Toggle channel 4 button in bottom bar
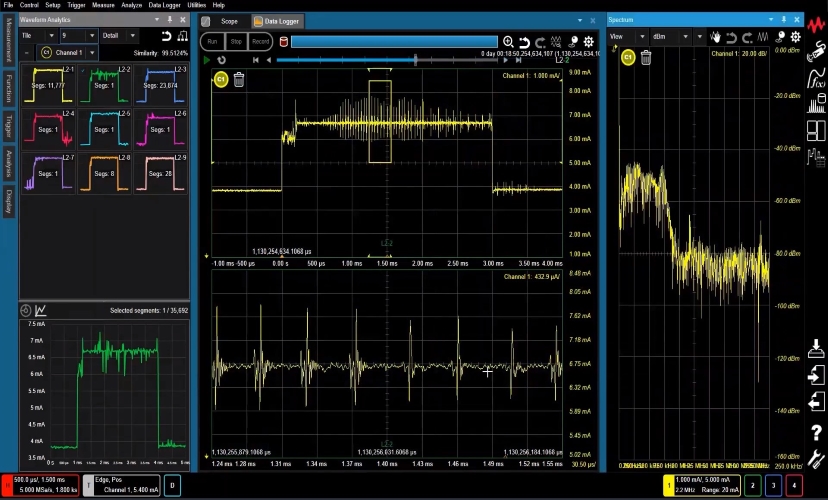 pyautogui.click(x=794, y=485)
